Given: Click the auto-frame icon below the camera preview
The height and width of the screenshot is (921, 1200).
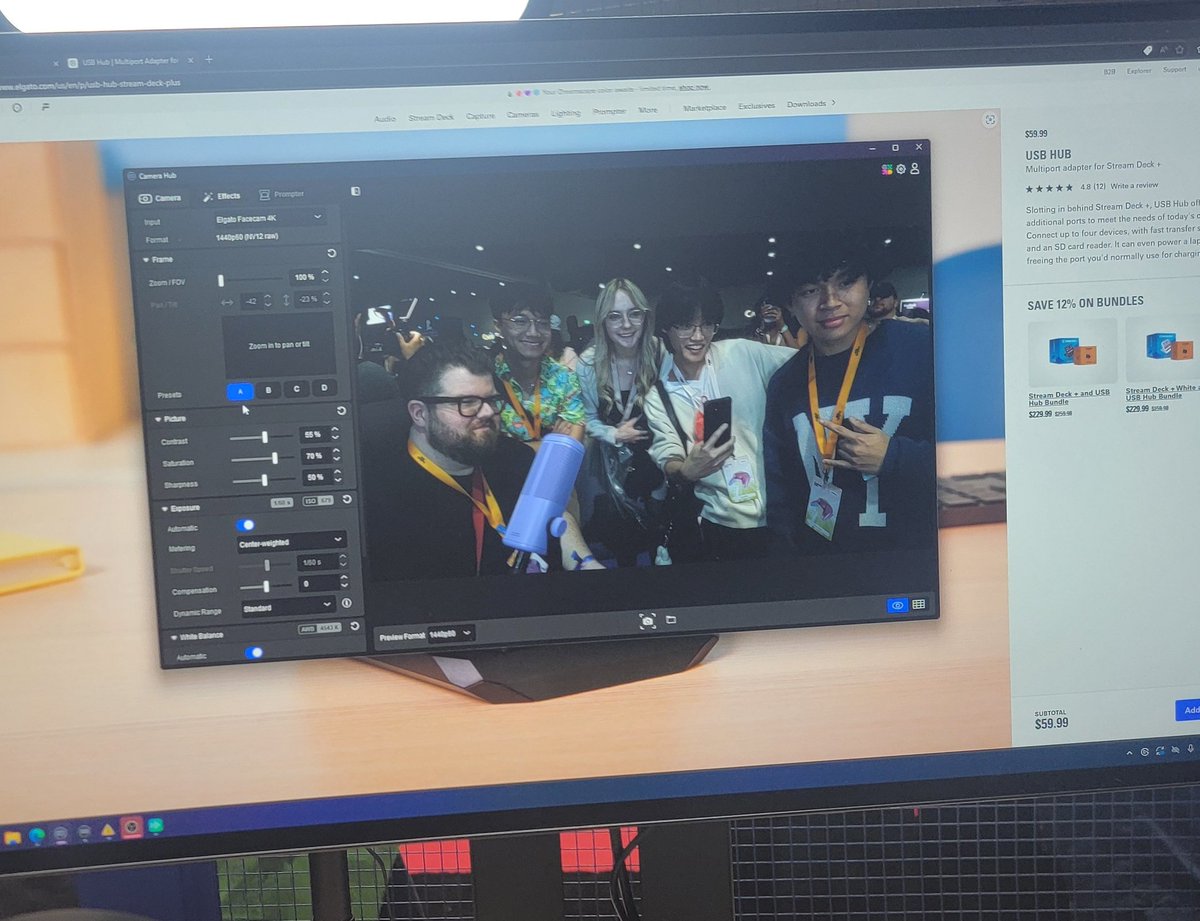Looking at the screenshot, I should pos(650,620).
